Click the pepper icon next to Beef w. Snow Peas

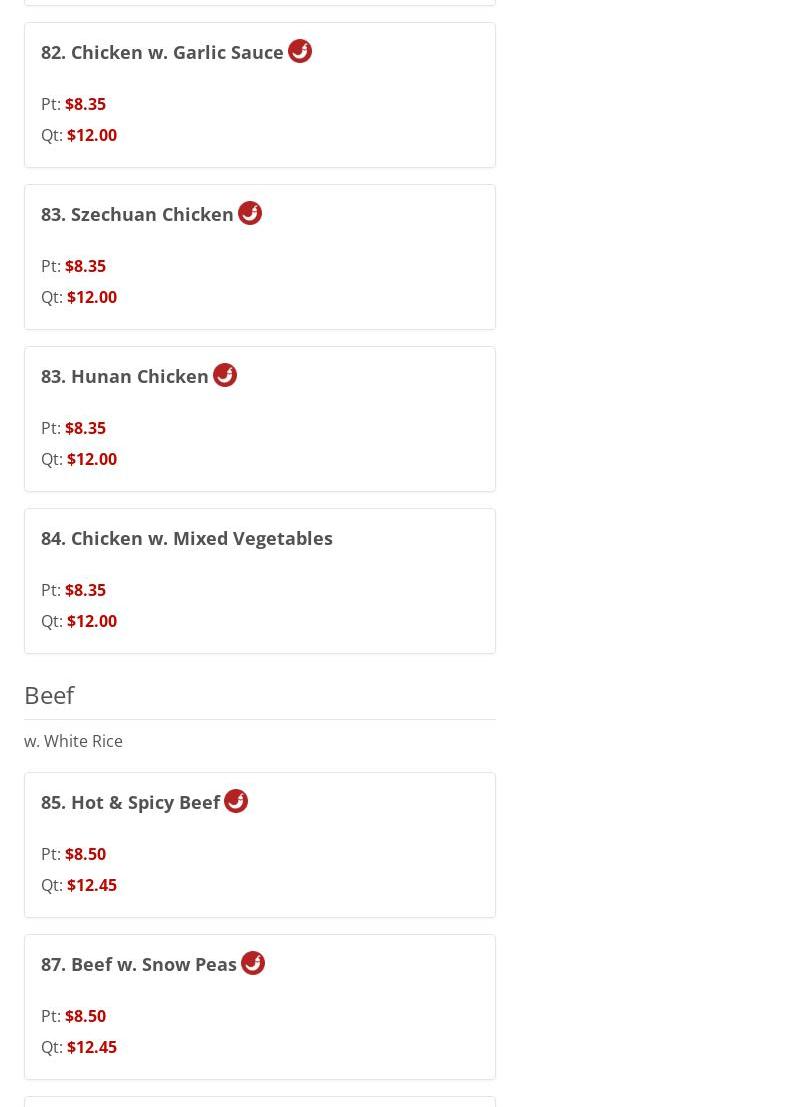[253, 963]
